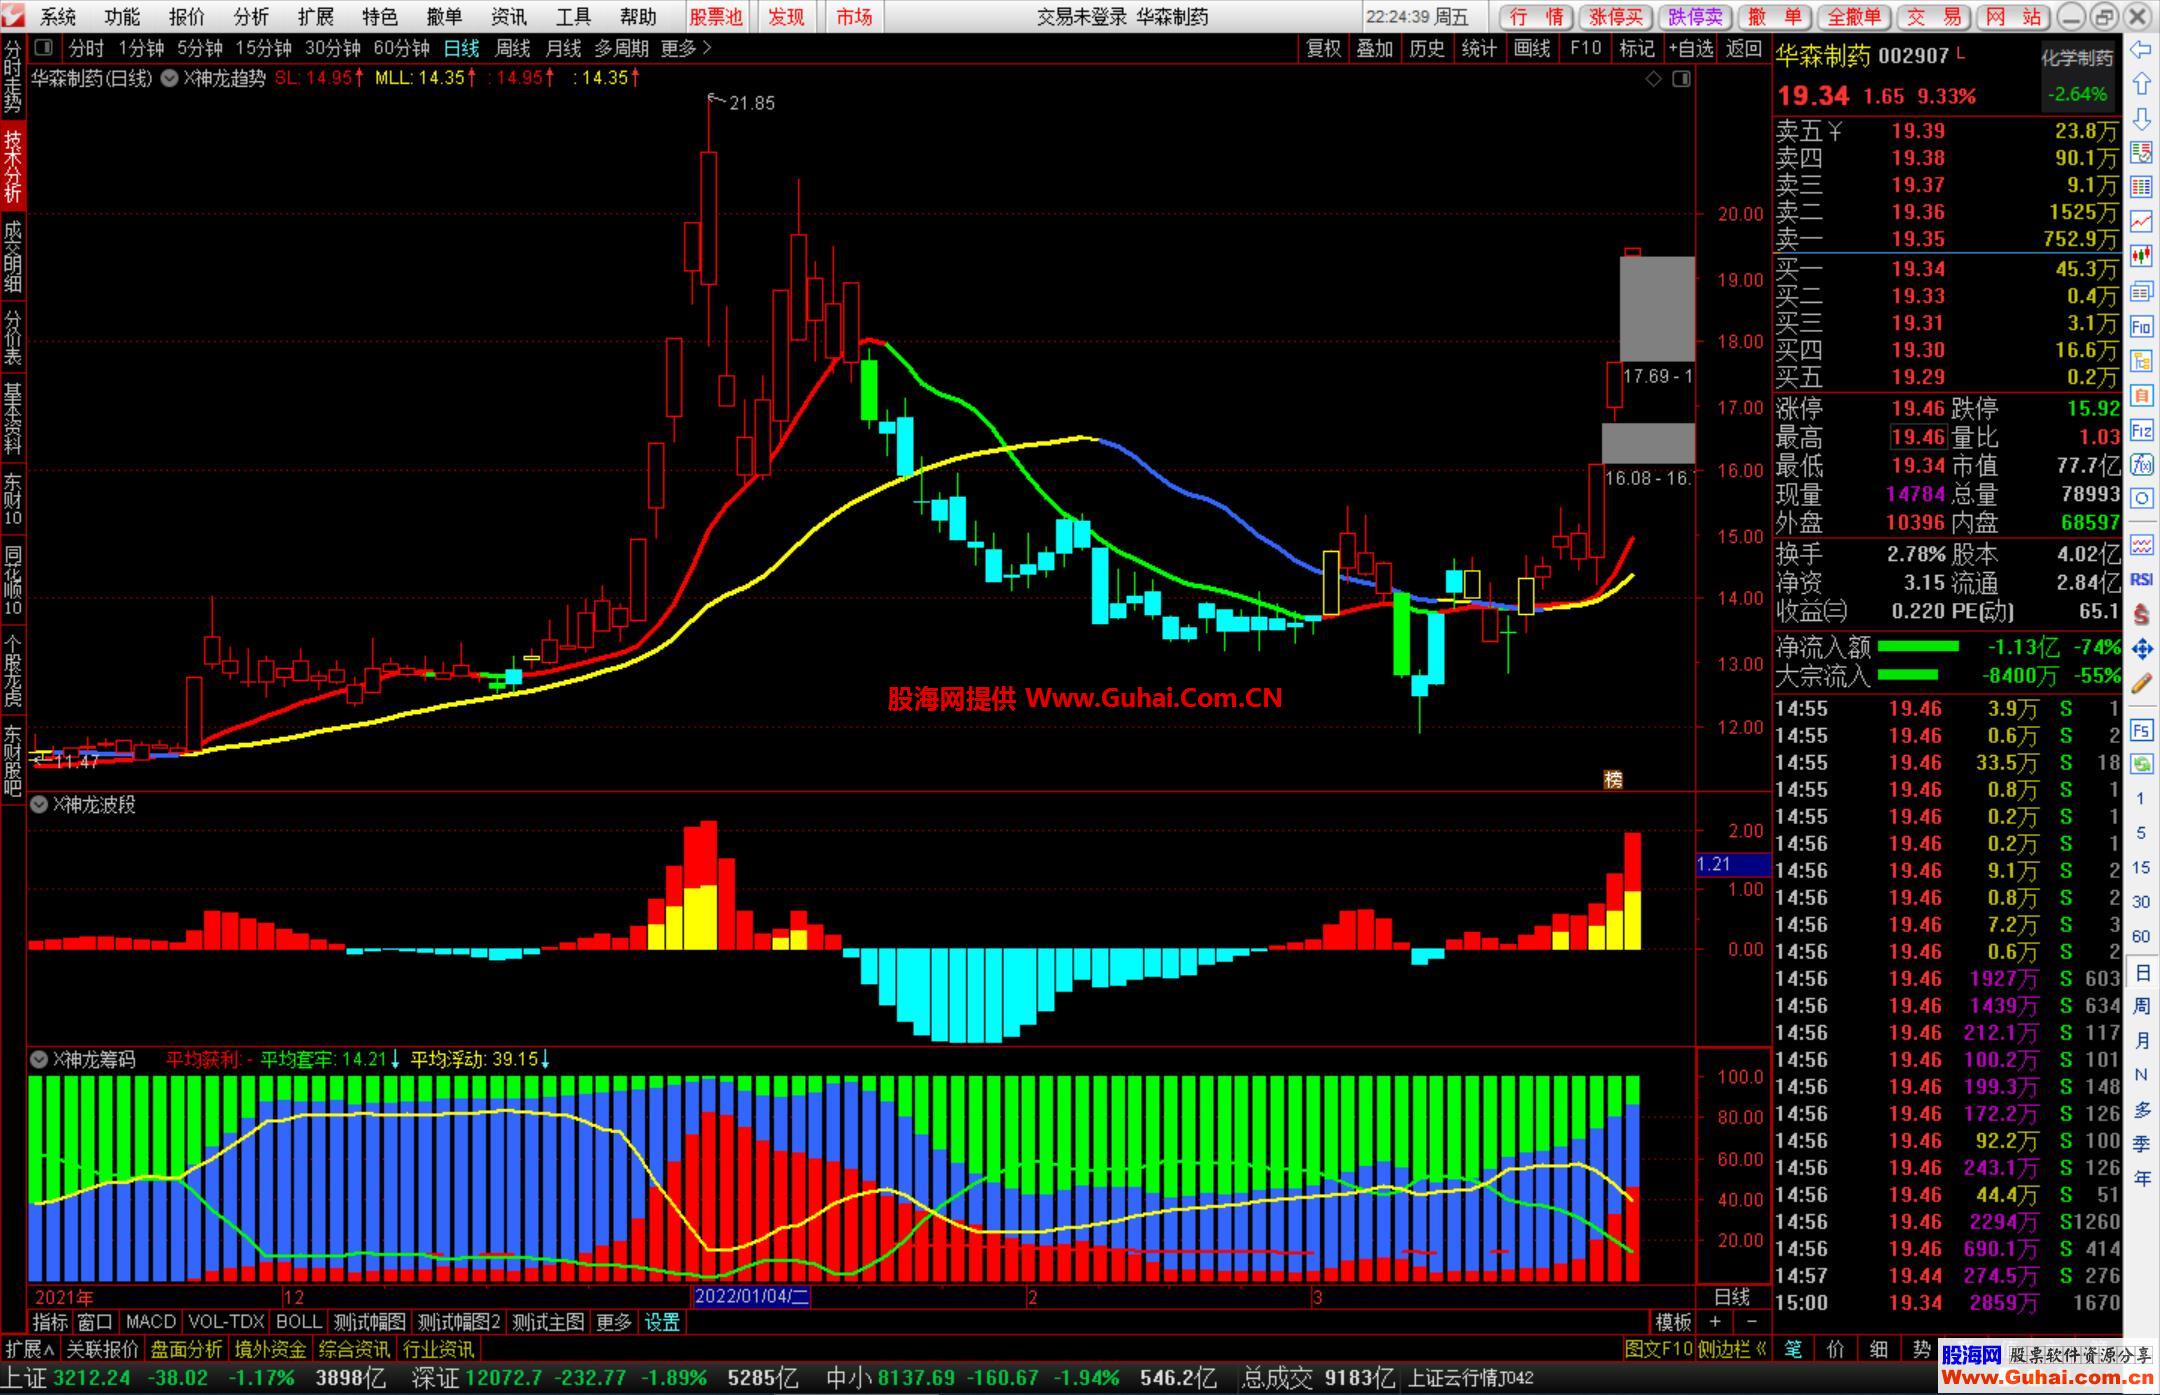Image resolution: width=2160 pixels, height=1395 pixels.
Task: Click the up arrow in right sidebar
Action: click(x=2141, y=84)
